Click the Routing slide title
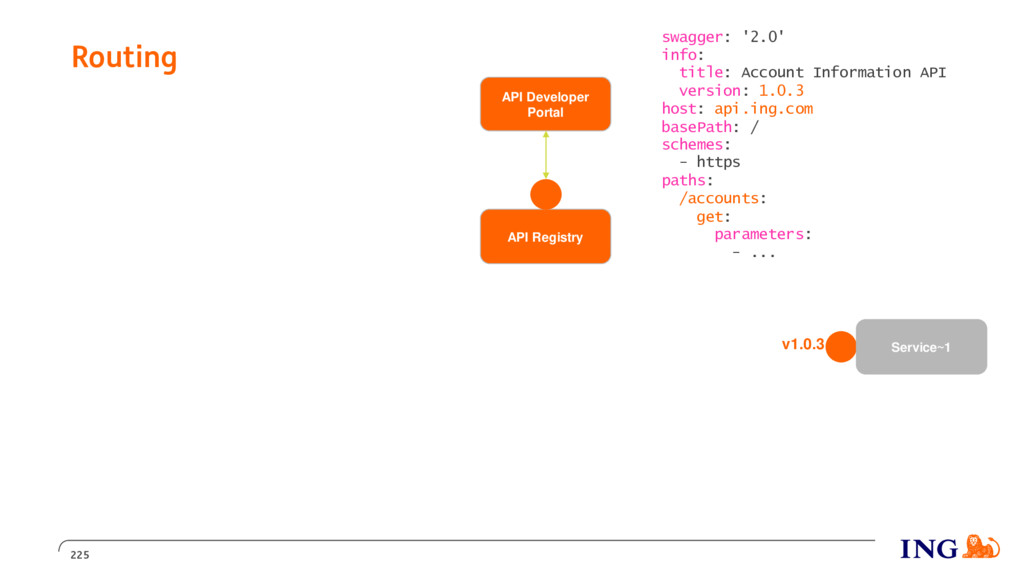Viewport: 1024px width, 576px height. (x=124, y=57)
